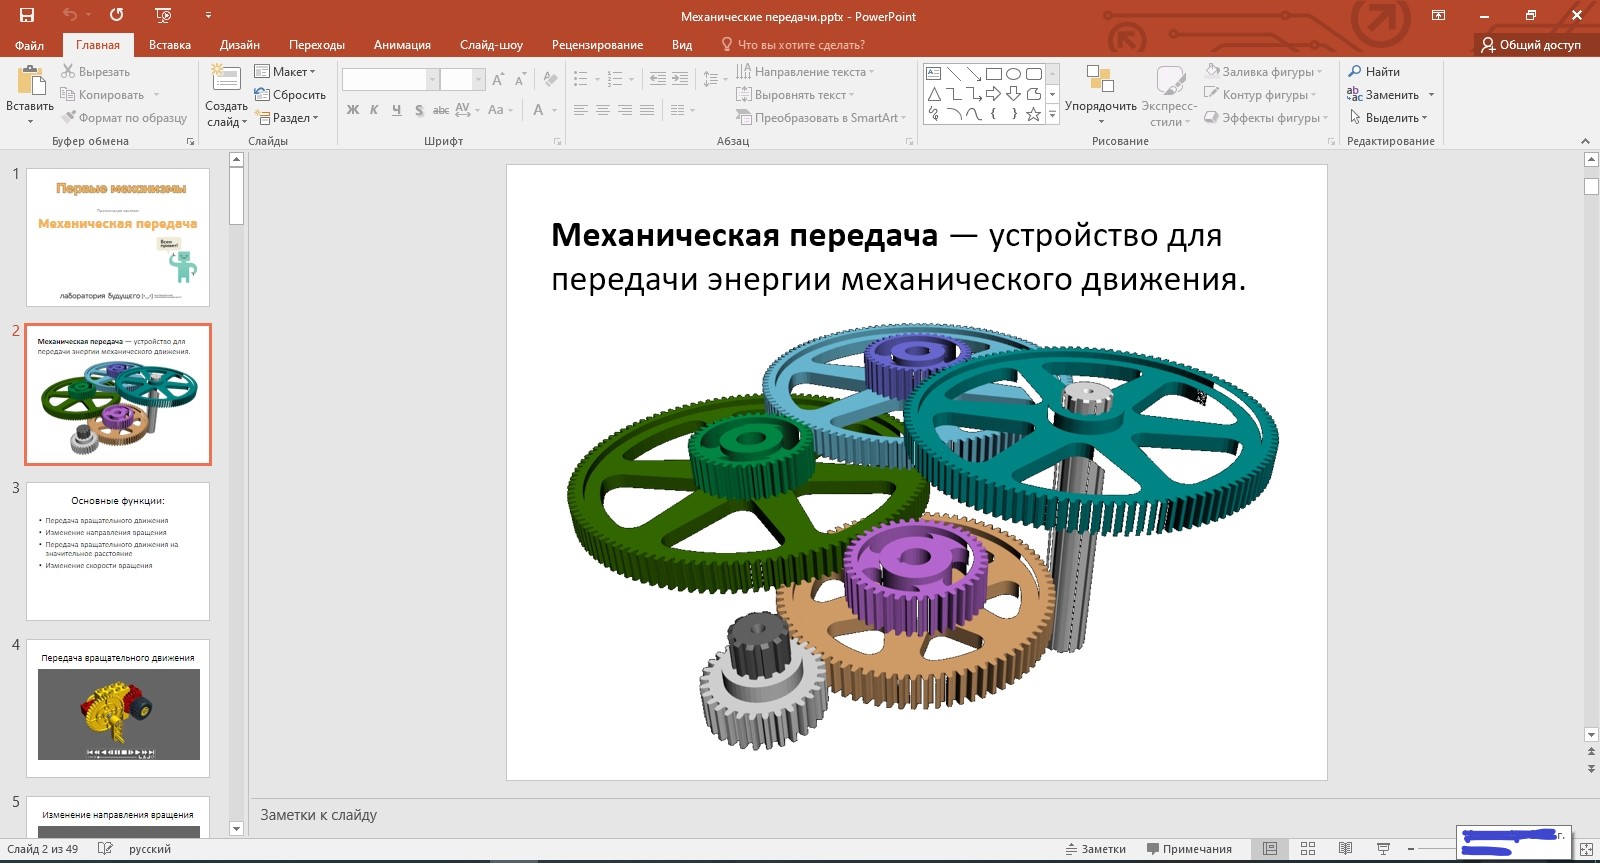Pick the oval shape from shapes gallery
The image size is (1600, 863).
pyautogui.click(x=1013, y=74)
